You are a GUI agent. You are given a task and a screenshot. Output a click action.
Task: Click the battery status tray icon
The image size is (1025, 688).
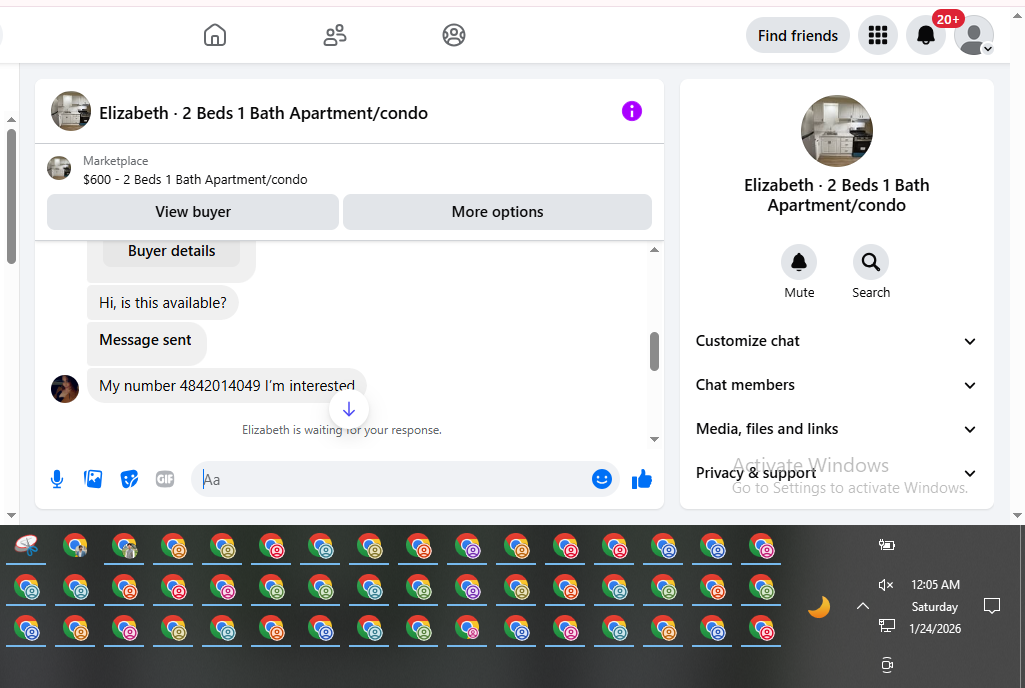click(x=886, y=545)
